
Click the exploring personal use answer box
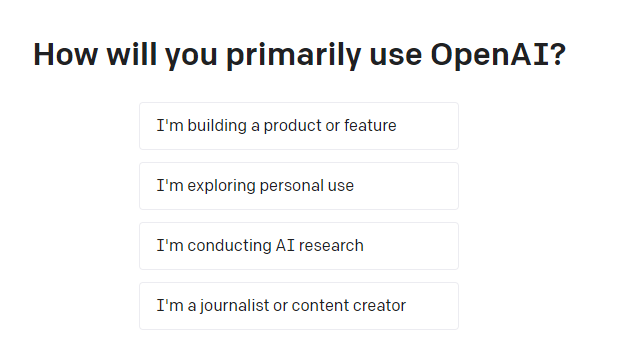[299, 186]
